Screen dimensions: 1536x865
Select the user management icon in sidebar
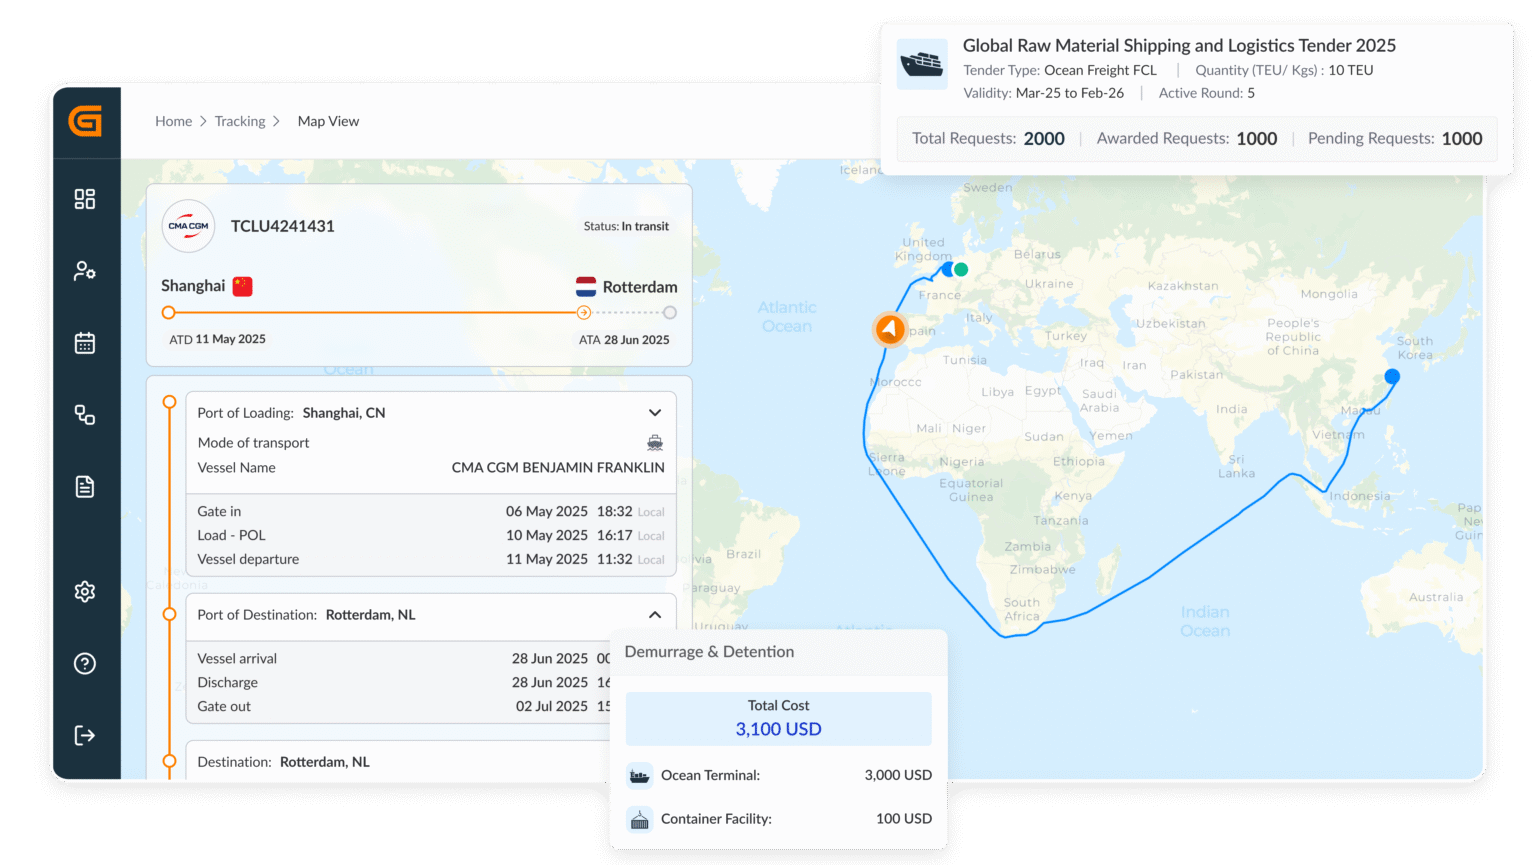[85, 270]
